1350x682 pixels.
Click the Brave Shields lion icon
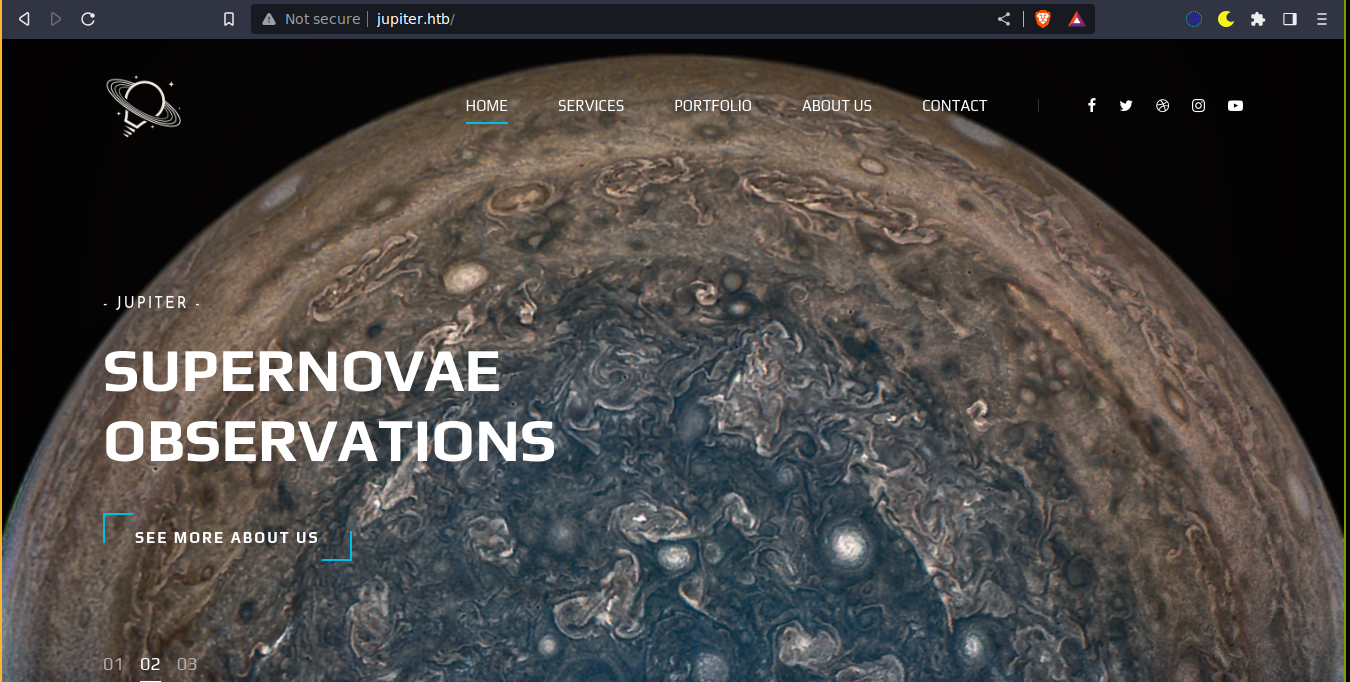point(1043,19)
